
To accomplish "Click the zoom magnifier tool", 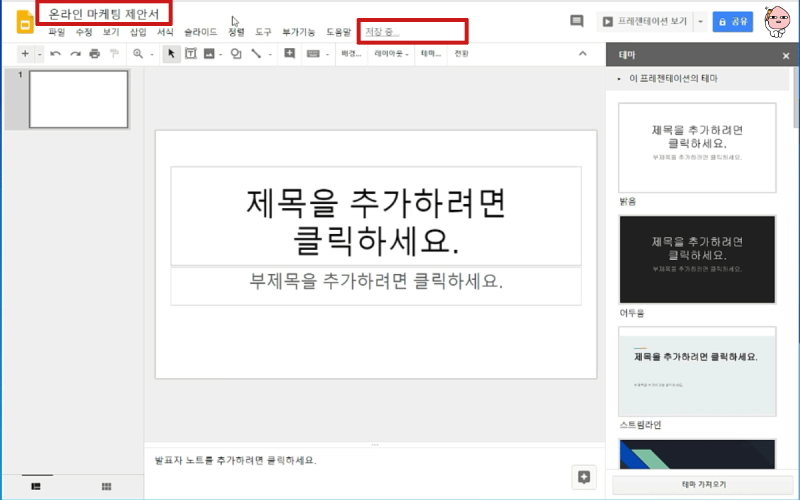I will click(138, 54).
